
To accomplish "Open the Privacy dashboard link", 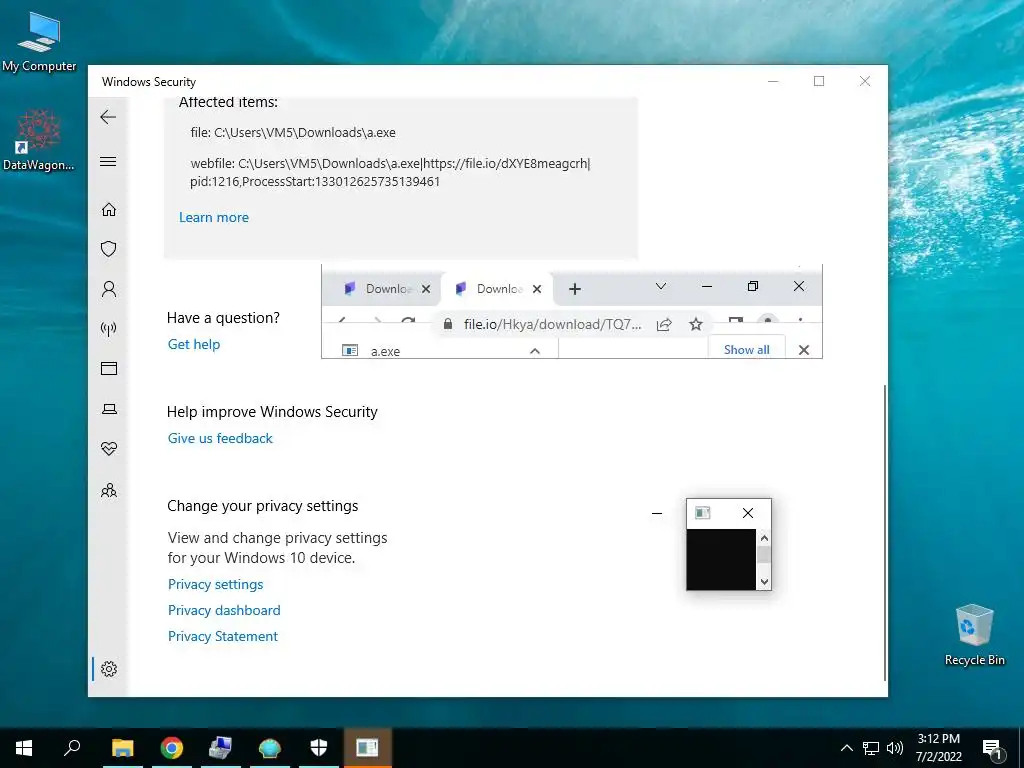I will pyautogui.click(x=224, y=611).
